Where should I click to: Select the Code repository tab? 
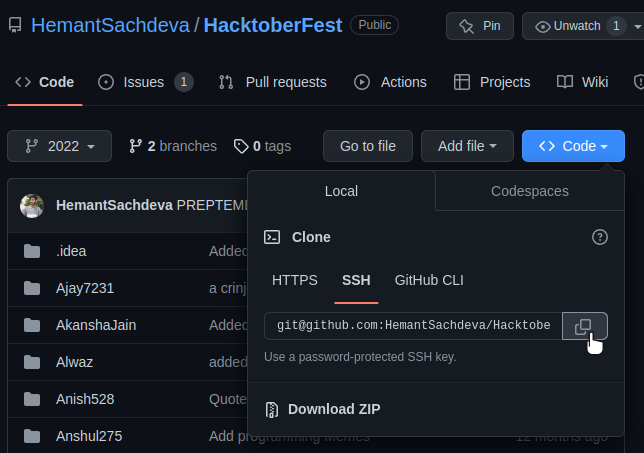tap(45, 82)
